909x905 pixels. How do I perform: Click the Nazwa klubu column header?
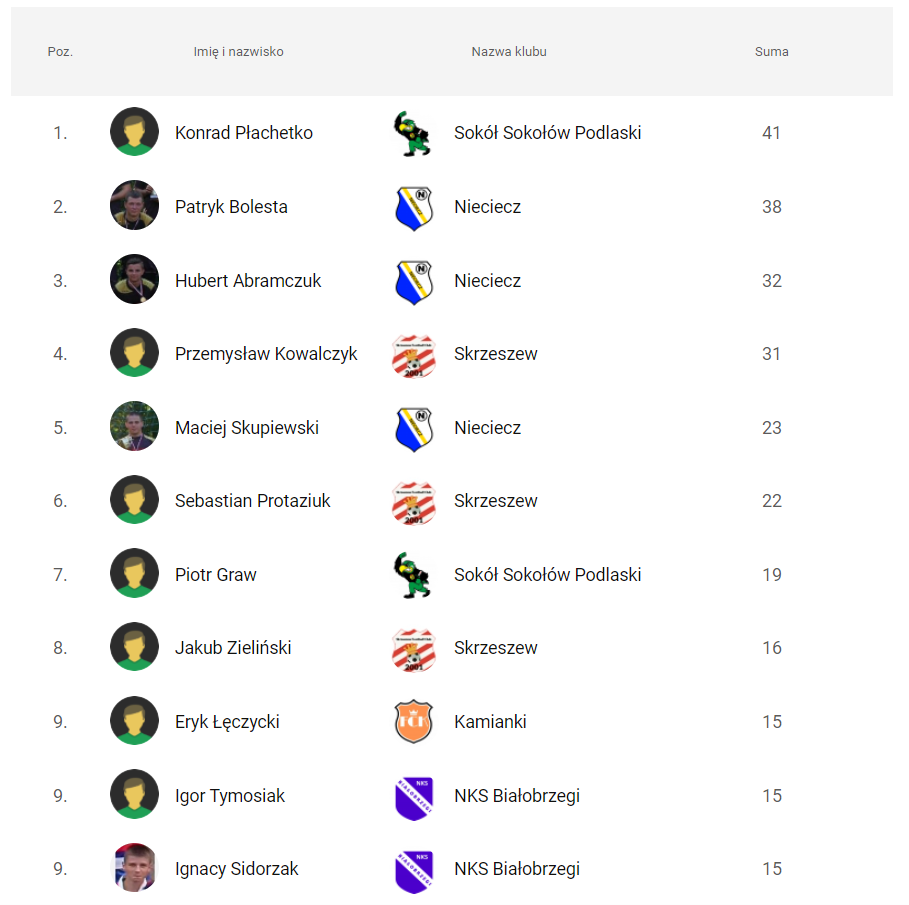508,52
